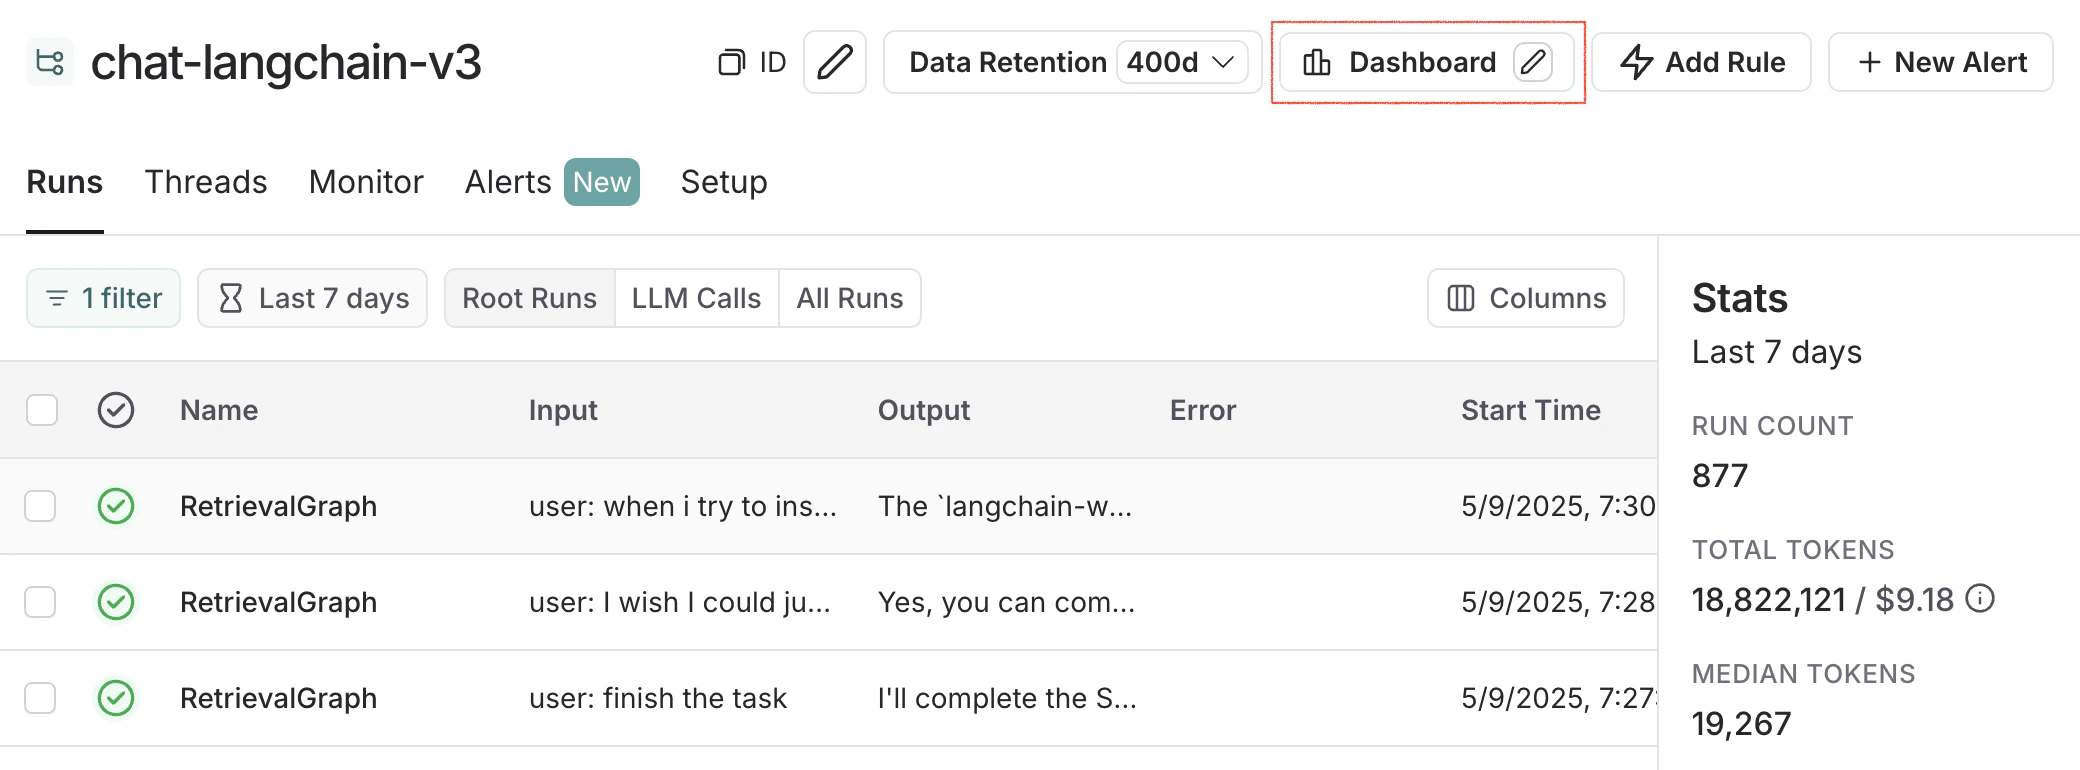This screenshot has height=770, width=2080.
Task: Copy the project ID
Action: 733,62
